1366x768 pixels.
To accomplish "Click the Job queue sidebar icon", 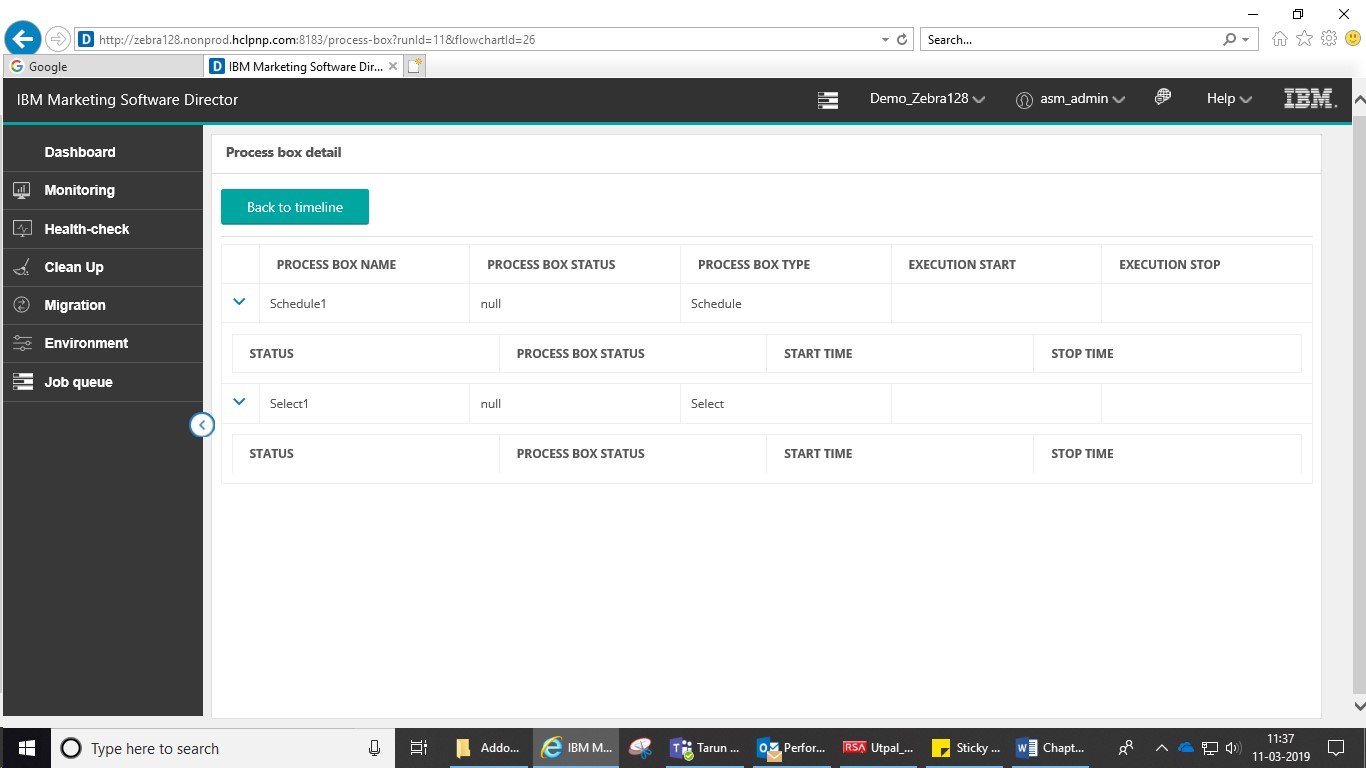I will coord(22,382).
